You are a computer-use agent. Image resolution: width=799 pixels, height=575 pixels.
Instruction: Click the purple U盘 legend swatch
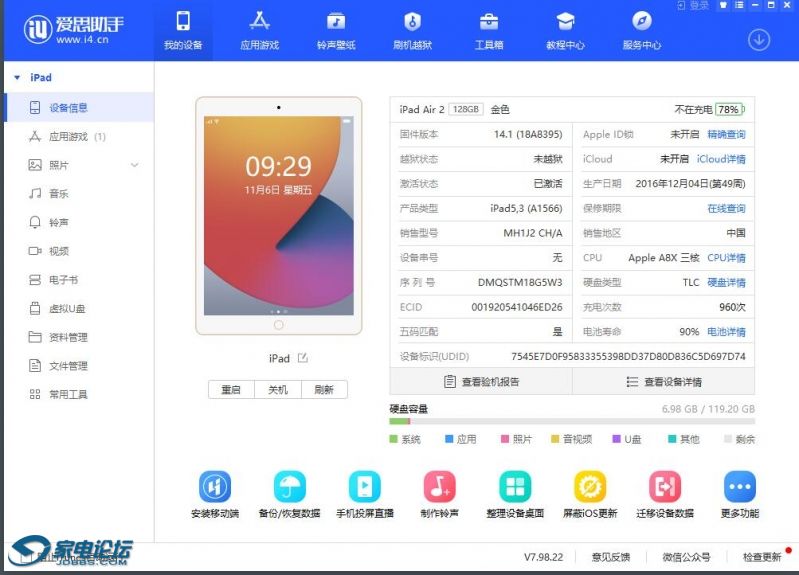click(x=616, y=439)
